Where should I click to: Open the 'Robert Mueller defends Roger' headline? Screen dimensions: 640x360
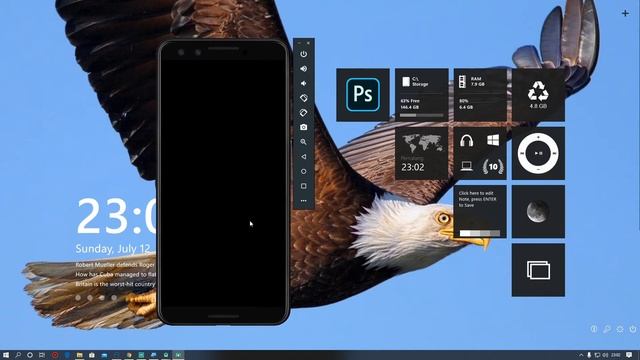pyautogui.click(x=115, y=264)
